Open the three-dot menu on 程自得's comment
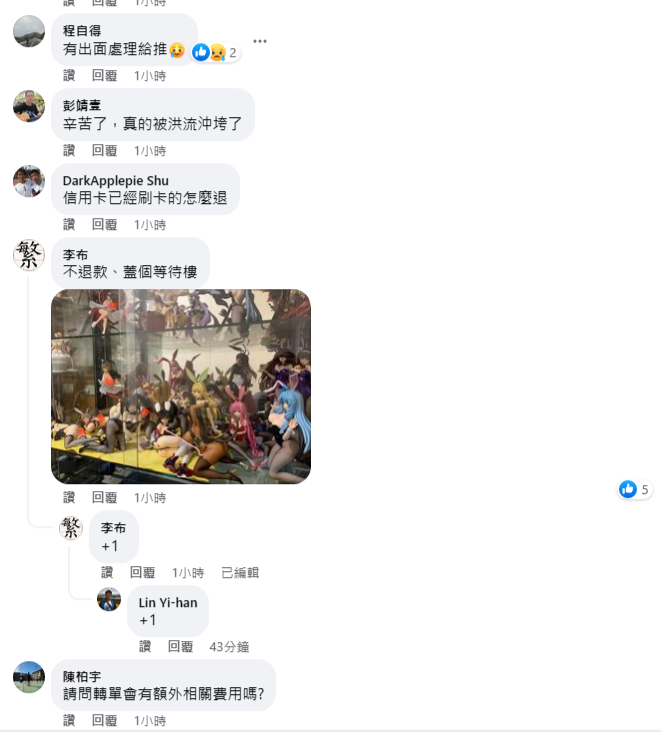The width and height of the screenshot is (661, 736). pyautogui.click(x=260, y=41)
